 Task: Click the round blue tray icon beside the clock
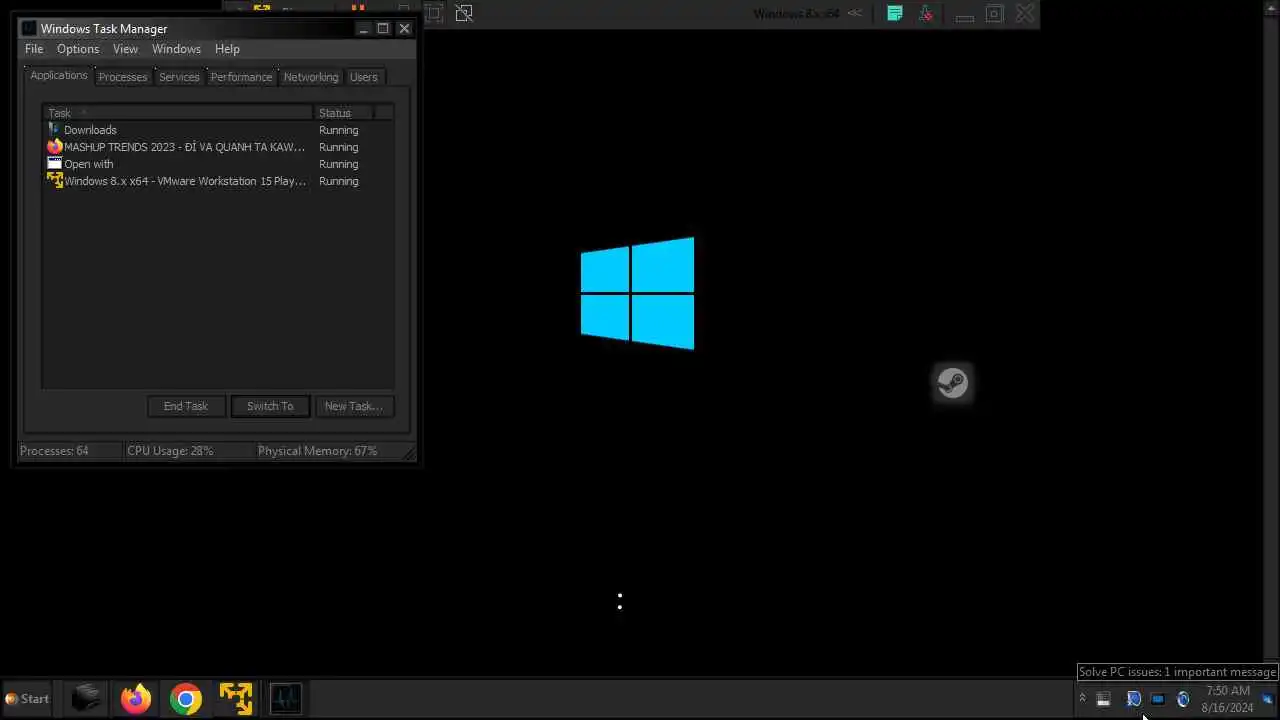click(x=1183, y=699)
